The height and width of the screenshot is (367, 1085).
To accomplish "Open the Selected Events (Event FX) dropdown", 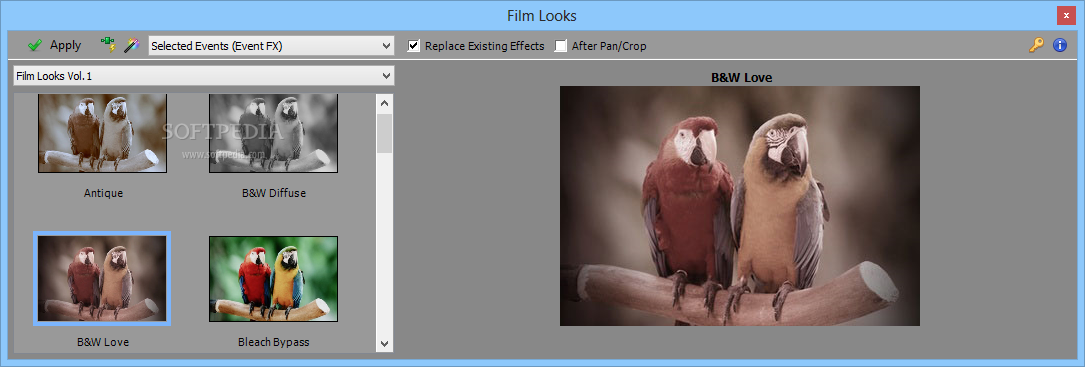I will click(271, 46).
